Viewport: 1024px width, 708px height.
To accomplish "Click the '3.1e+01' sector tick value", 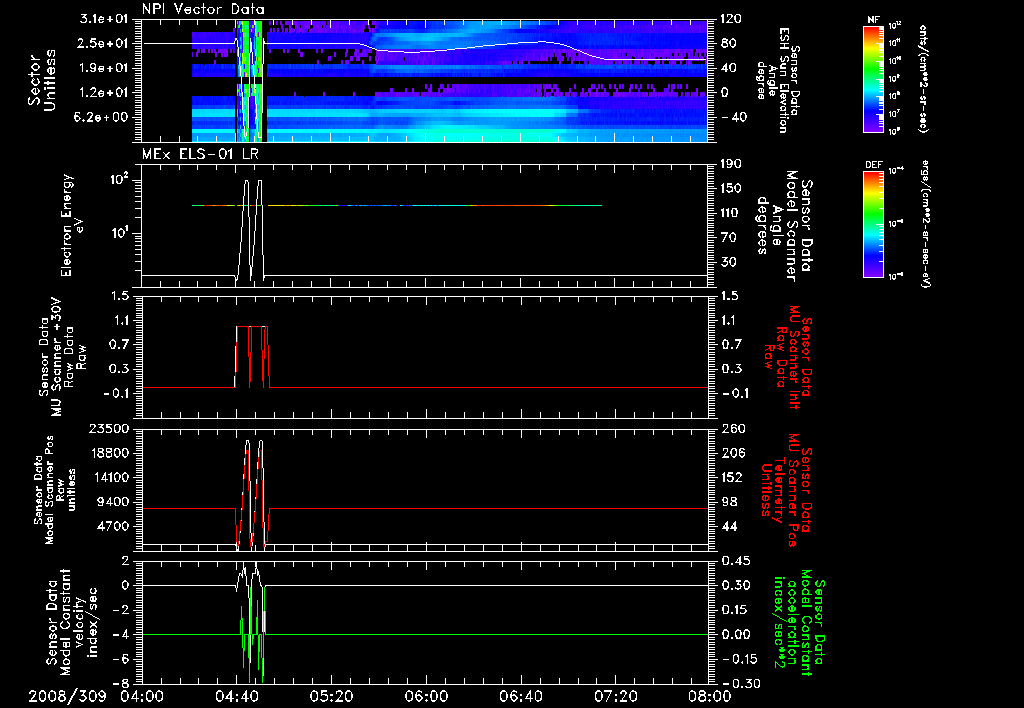I will point(106,19).
